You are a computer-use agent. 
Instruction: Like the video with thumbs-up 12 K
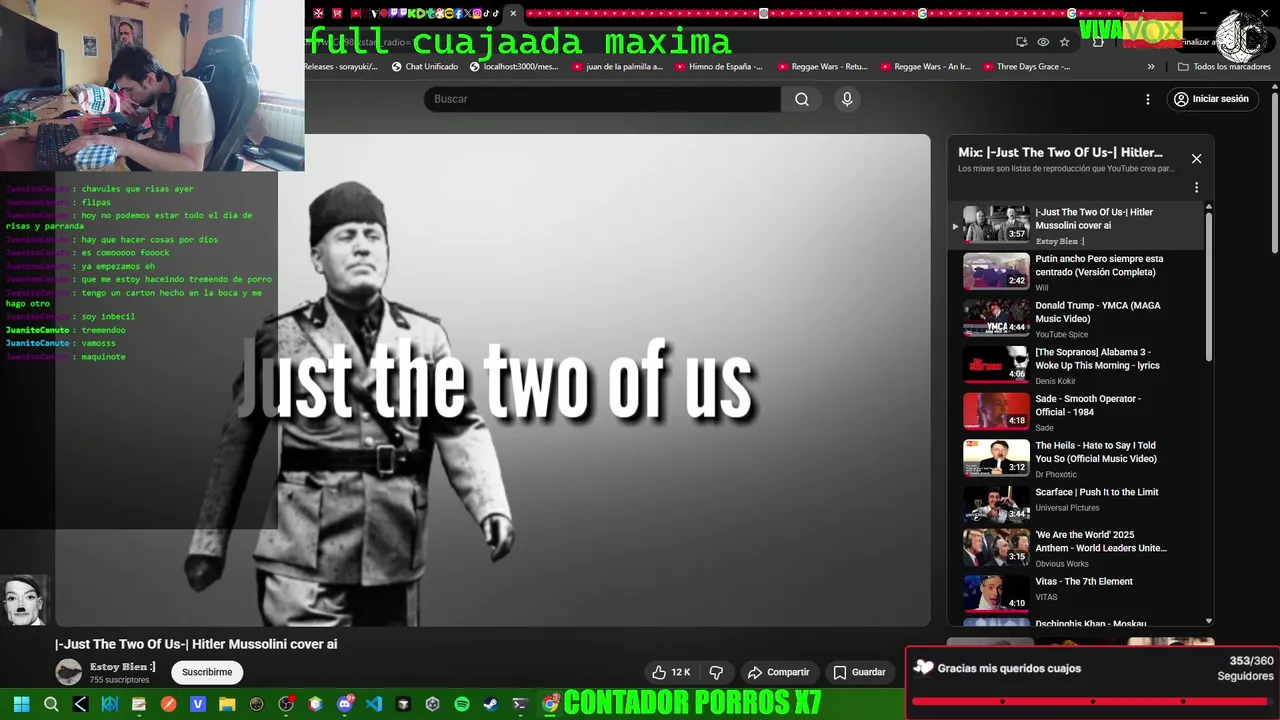[670, 672]
